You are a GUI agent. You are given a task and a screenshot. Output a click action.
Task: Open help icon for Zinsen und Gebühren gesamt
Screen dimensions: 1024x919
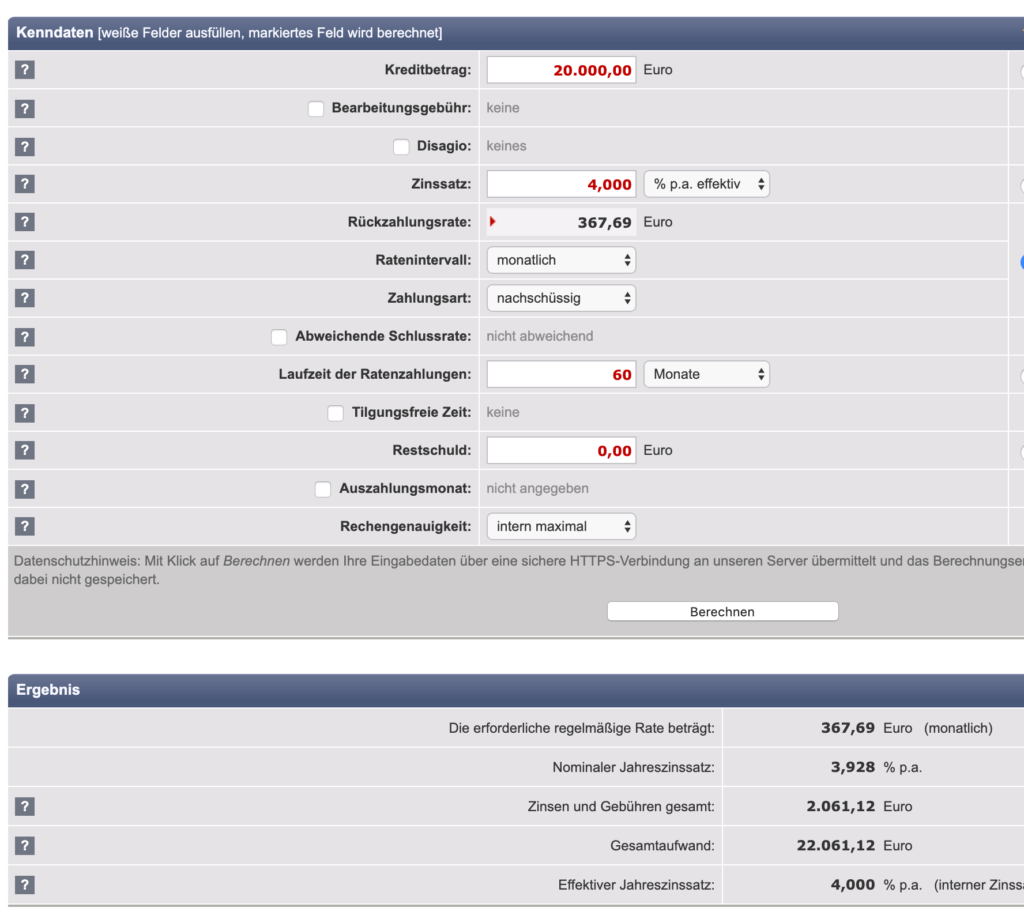25,807
